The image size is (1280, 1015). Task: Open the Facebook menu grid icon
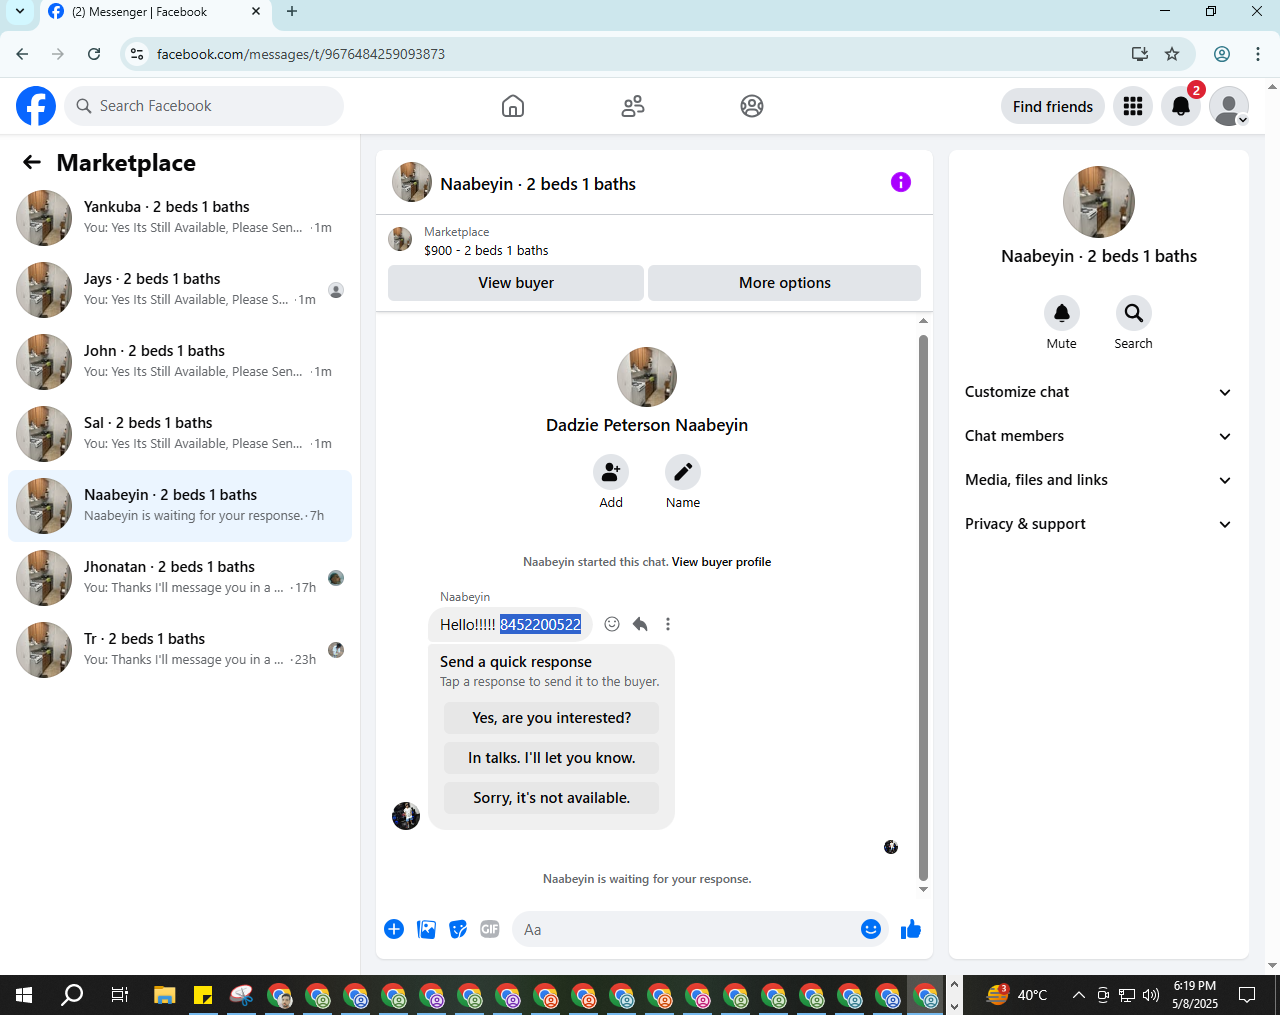tap(1133, 106)
